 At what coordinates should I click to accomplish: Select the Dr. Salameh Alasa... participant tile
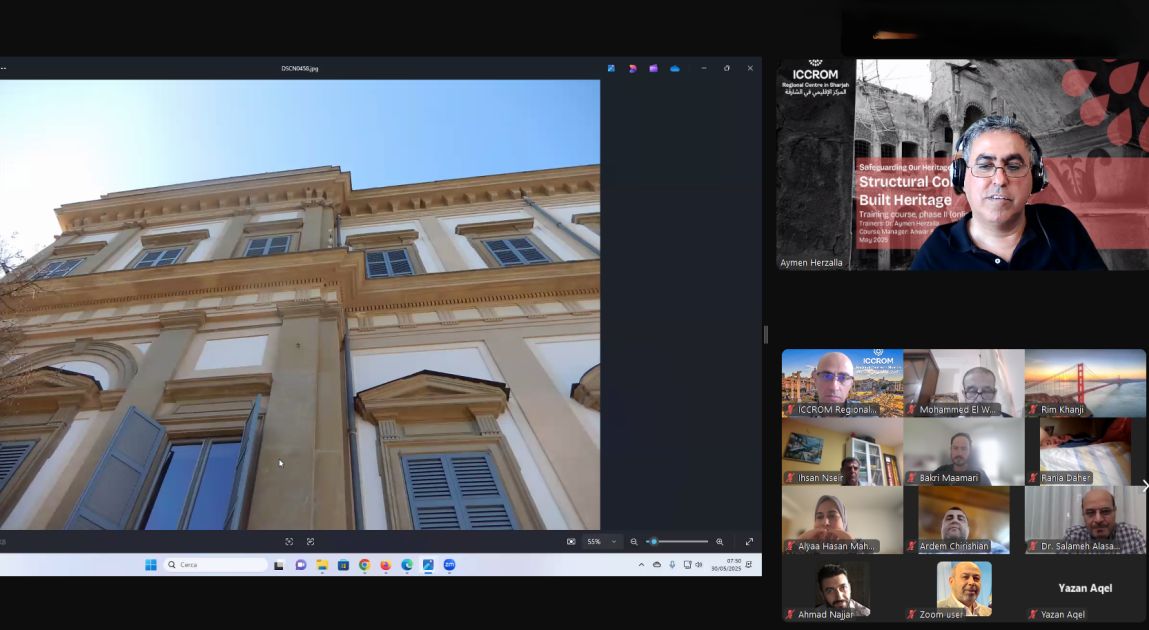(x=1085, y=520)
